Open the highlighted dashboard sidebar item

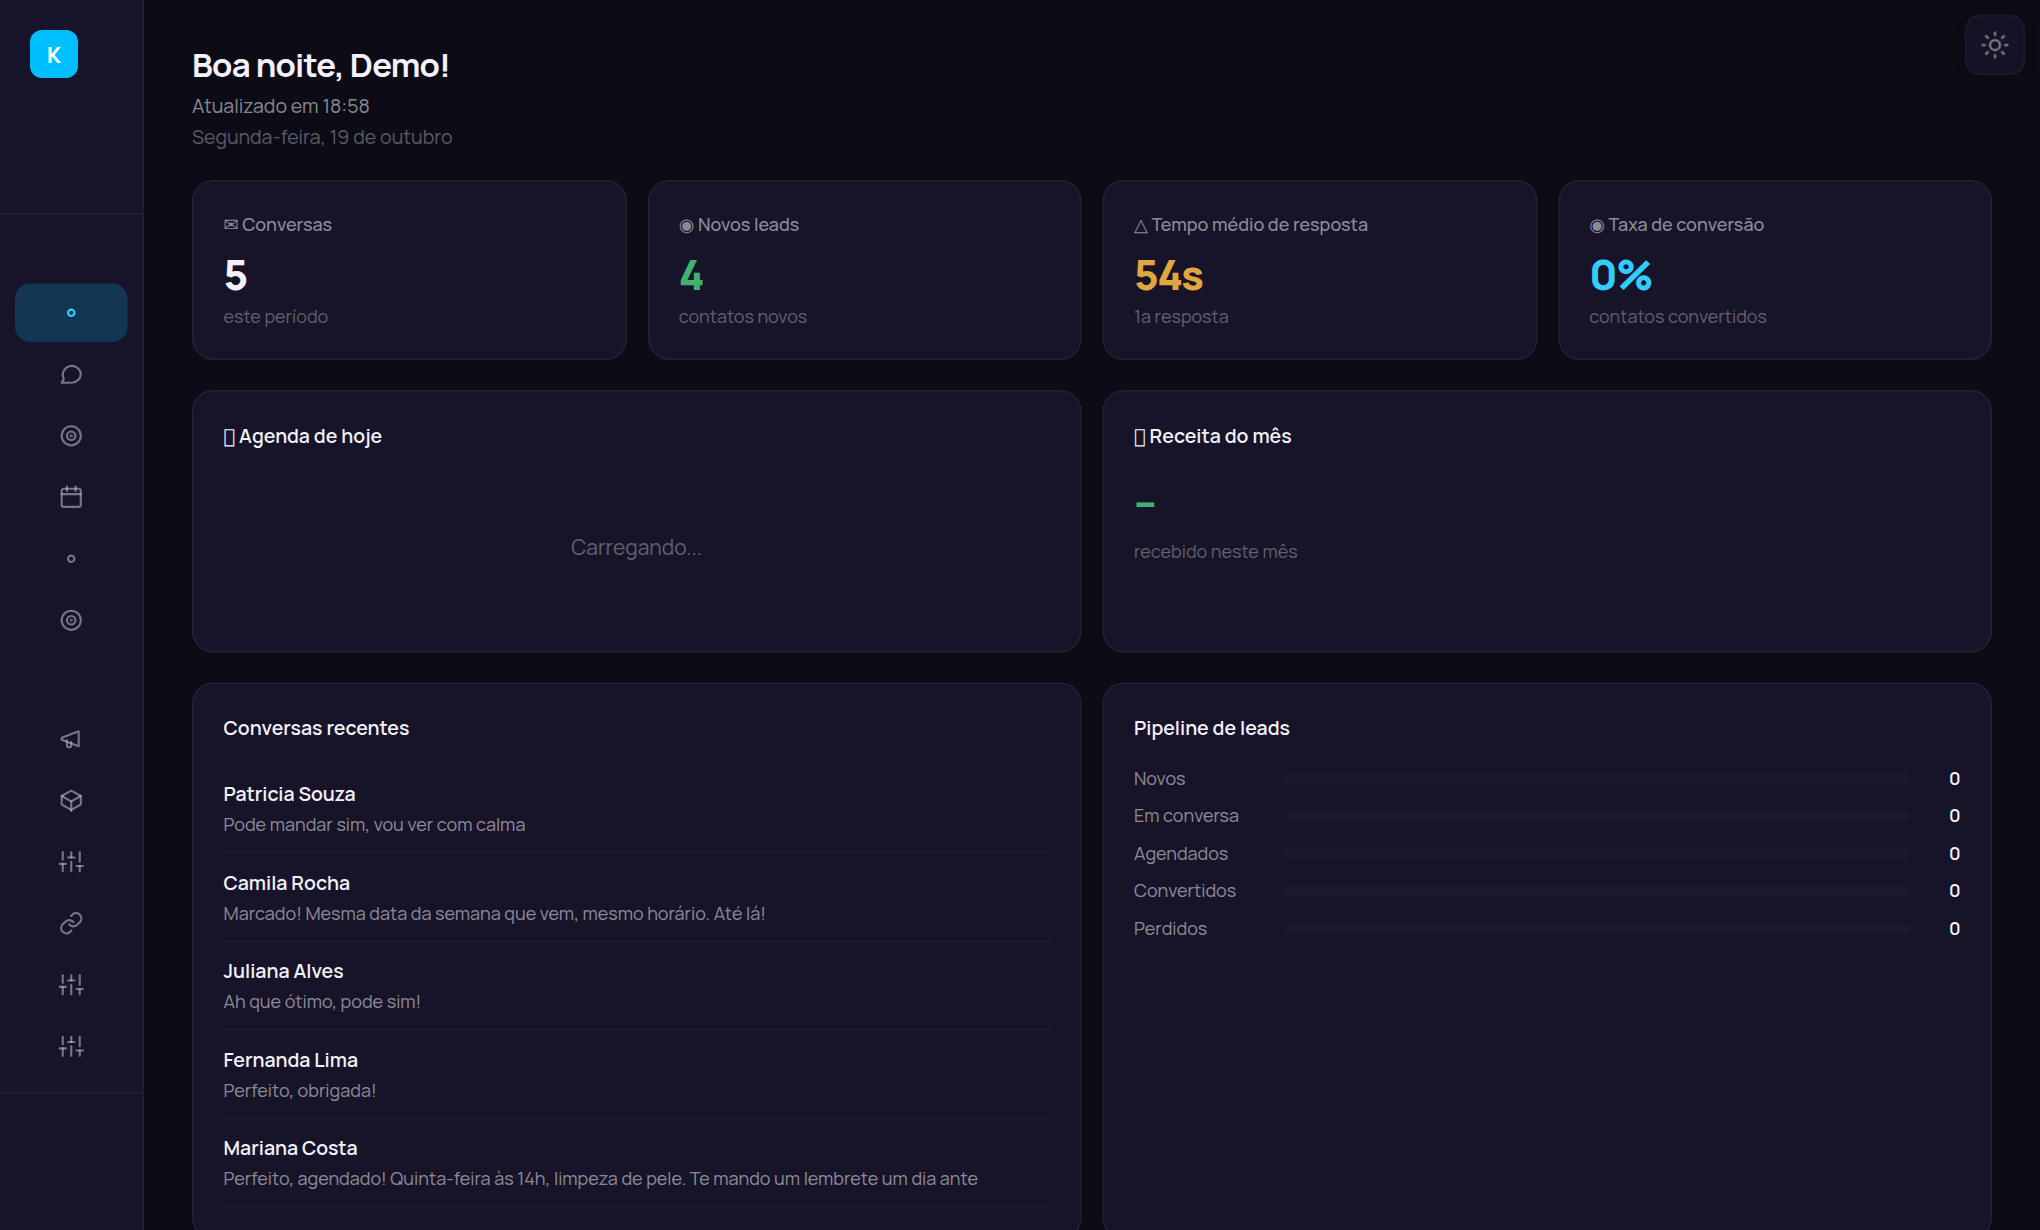point(71,313)
